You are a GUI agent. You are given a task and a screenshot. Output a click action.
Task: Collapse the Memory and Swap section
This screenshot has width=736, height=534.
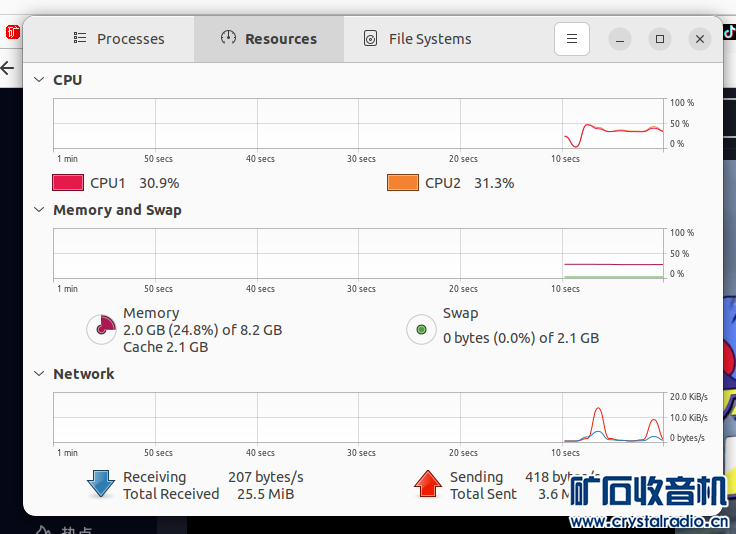point(39,210)
